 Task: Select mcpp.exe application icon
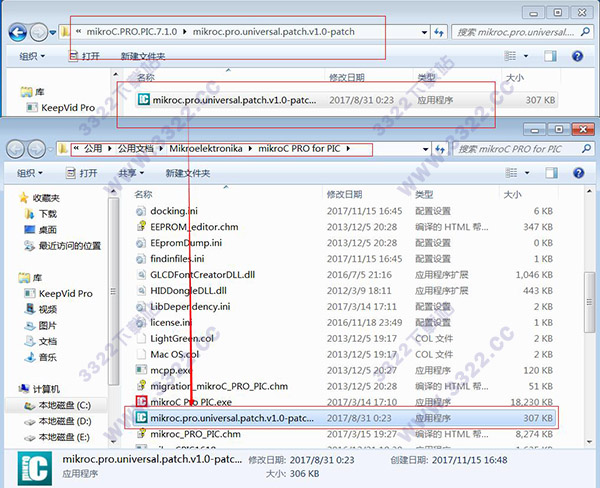tap(142, 370)
